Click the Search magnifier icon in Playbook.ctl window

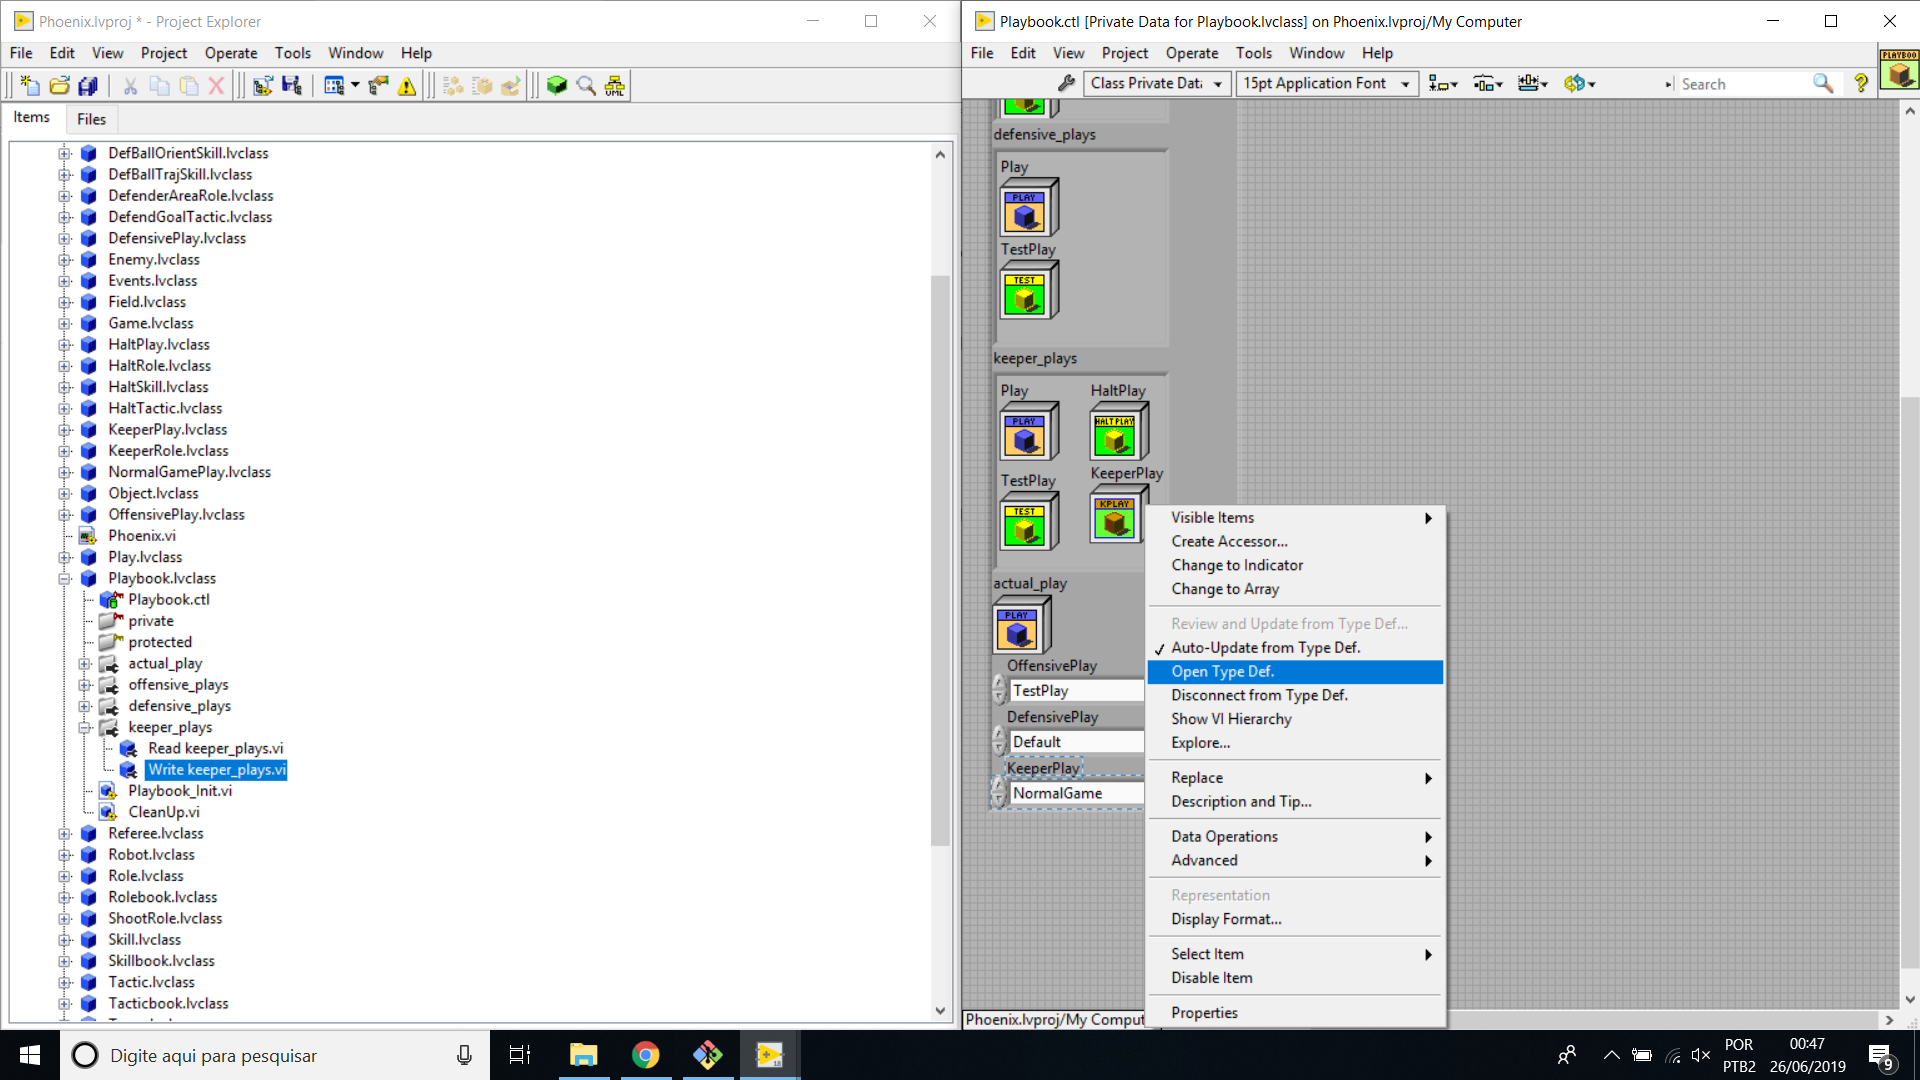[x=1823, y=84]
